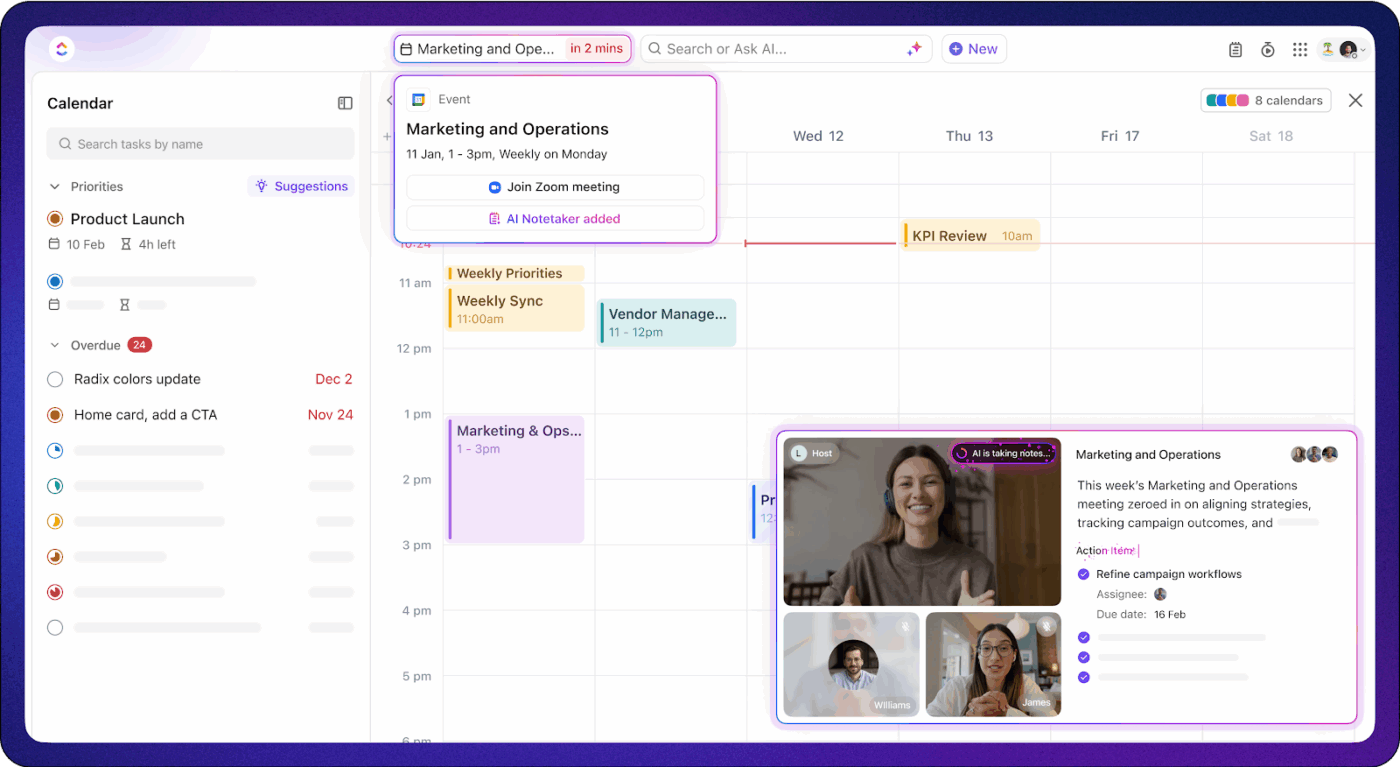Open the apps grid launcher icon
This screenshot has width=1400, height=767.
pyautogui.click(x=1299, y=48)
